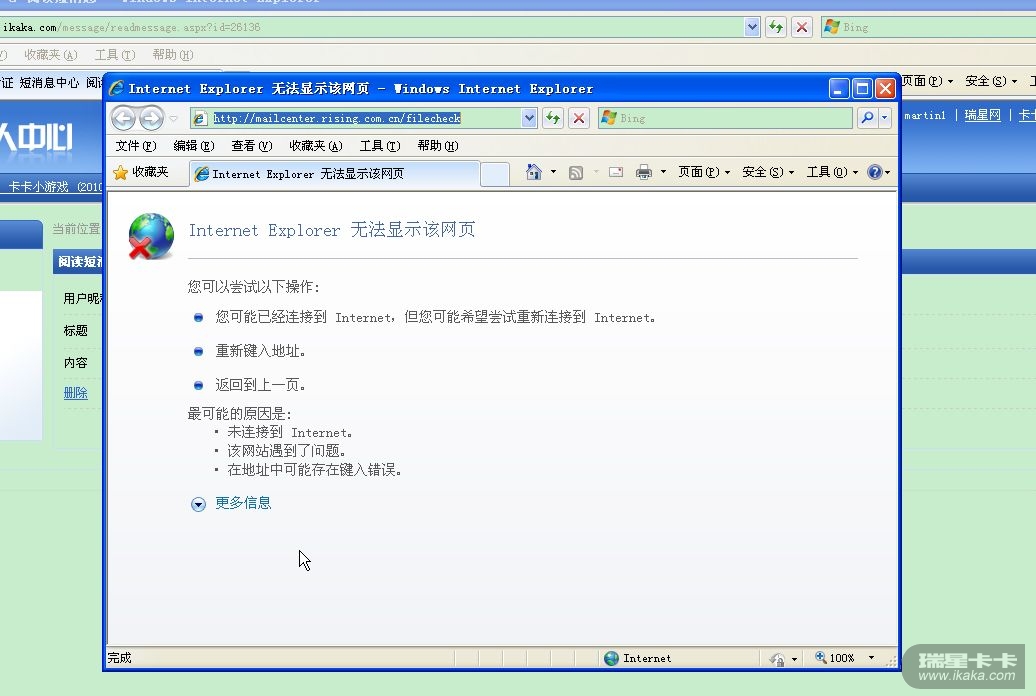This screenshot has height=696, width=1036.
Task: Click the mailcenter.rising.com.cn address field
Action: [x=355, y=118]
